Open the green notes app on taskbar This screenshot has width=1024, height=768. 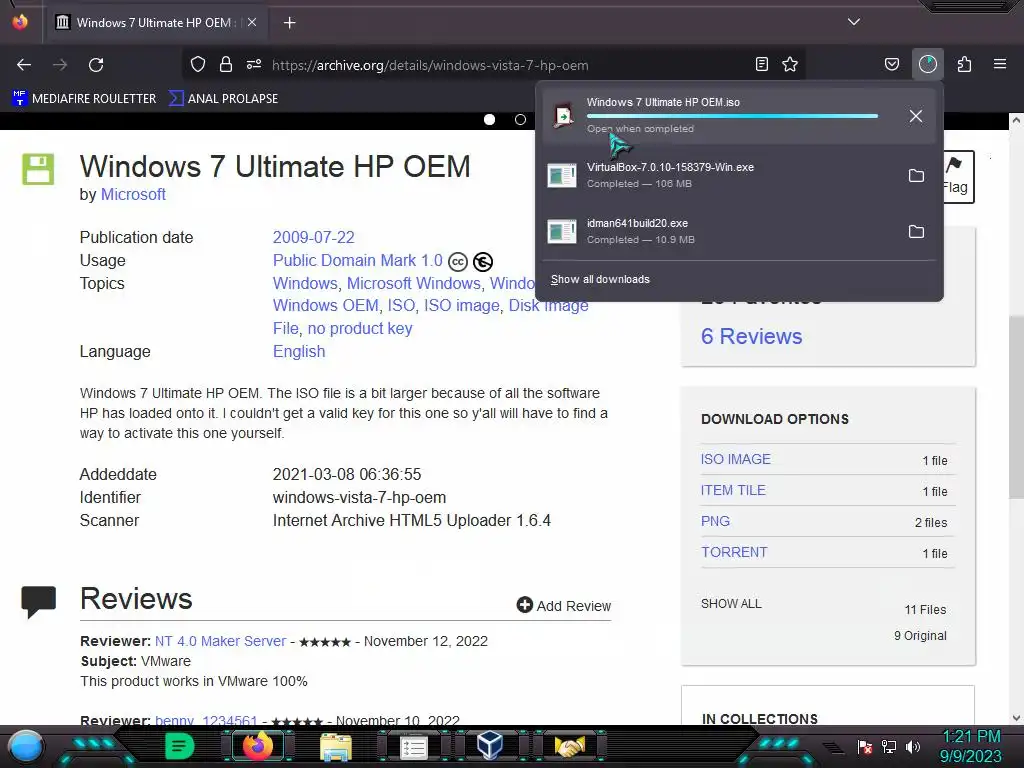[180, 746]
